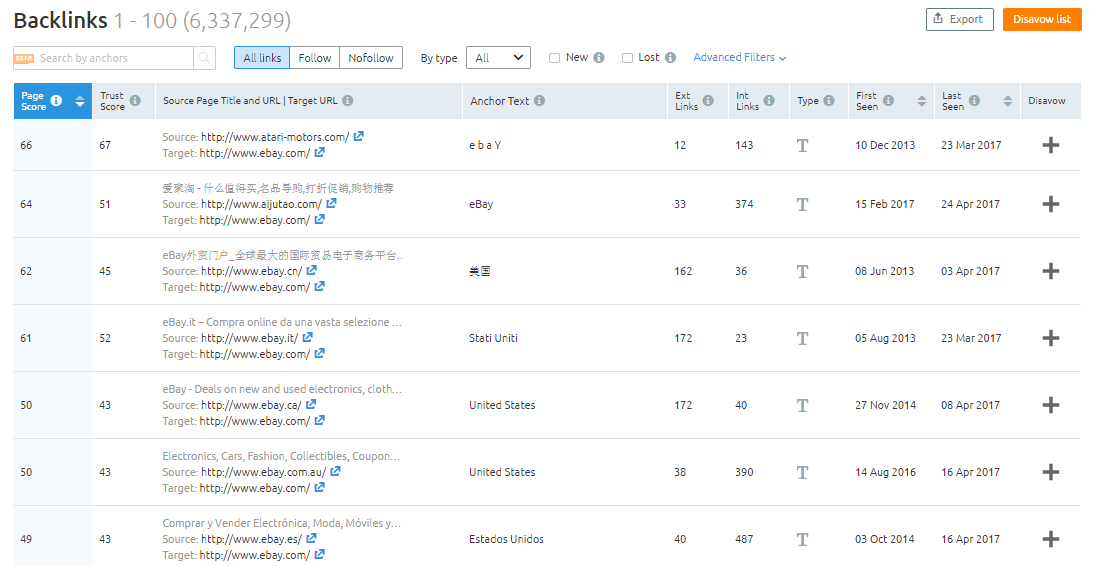The image size is (1099, 566).
Task: Click ext links value 162
Action: pyautogui.click(x=683, y=271)
